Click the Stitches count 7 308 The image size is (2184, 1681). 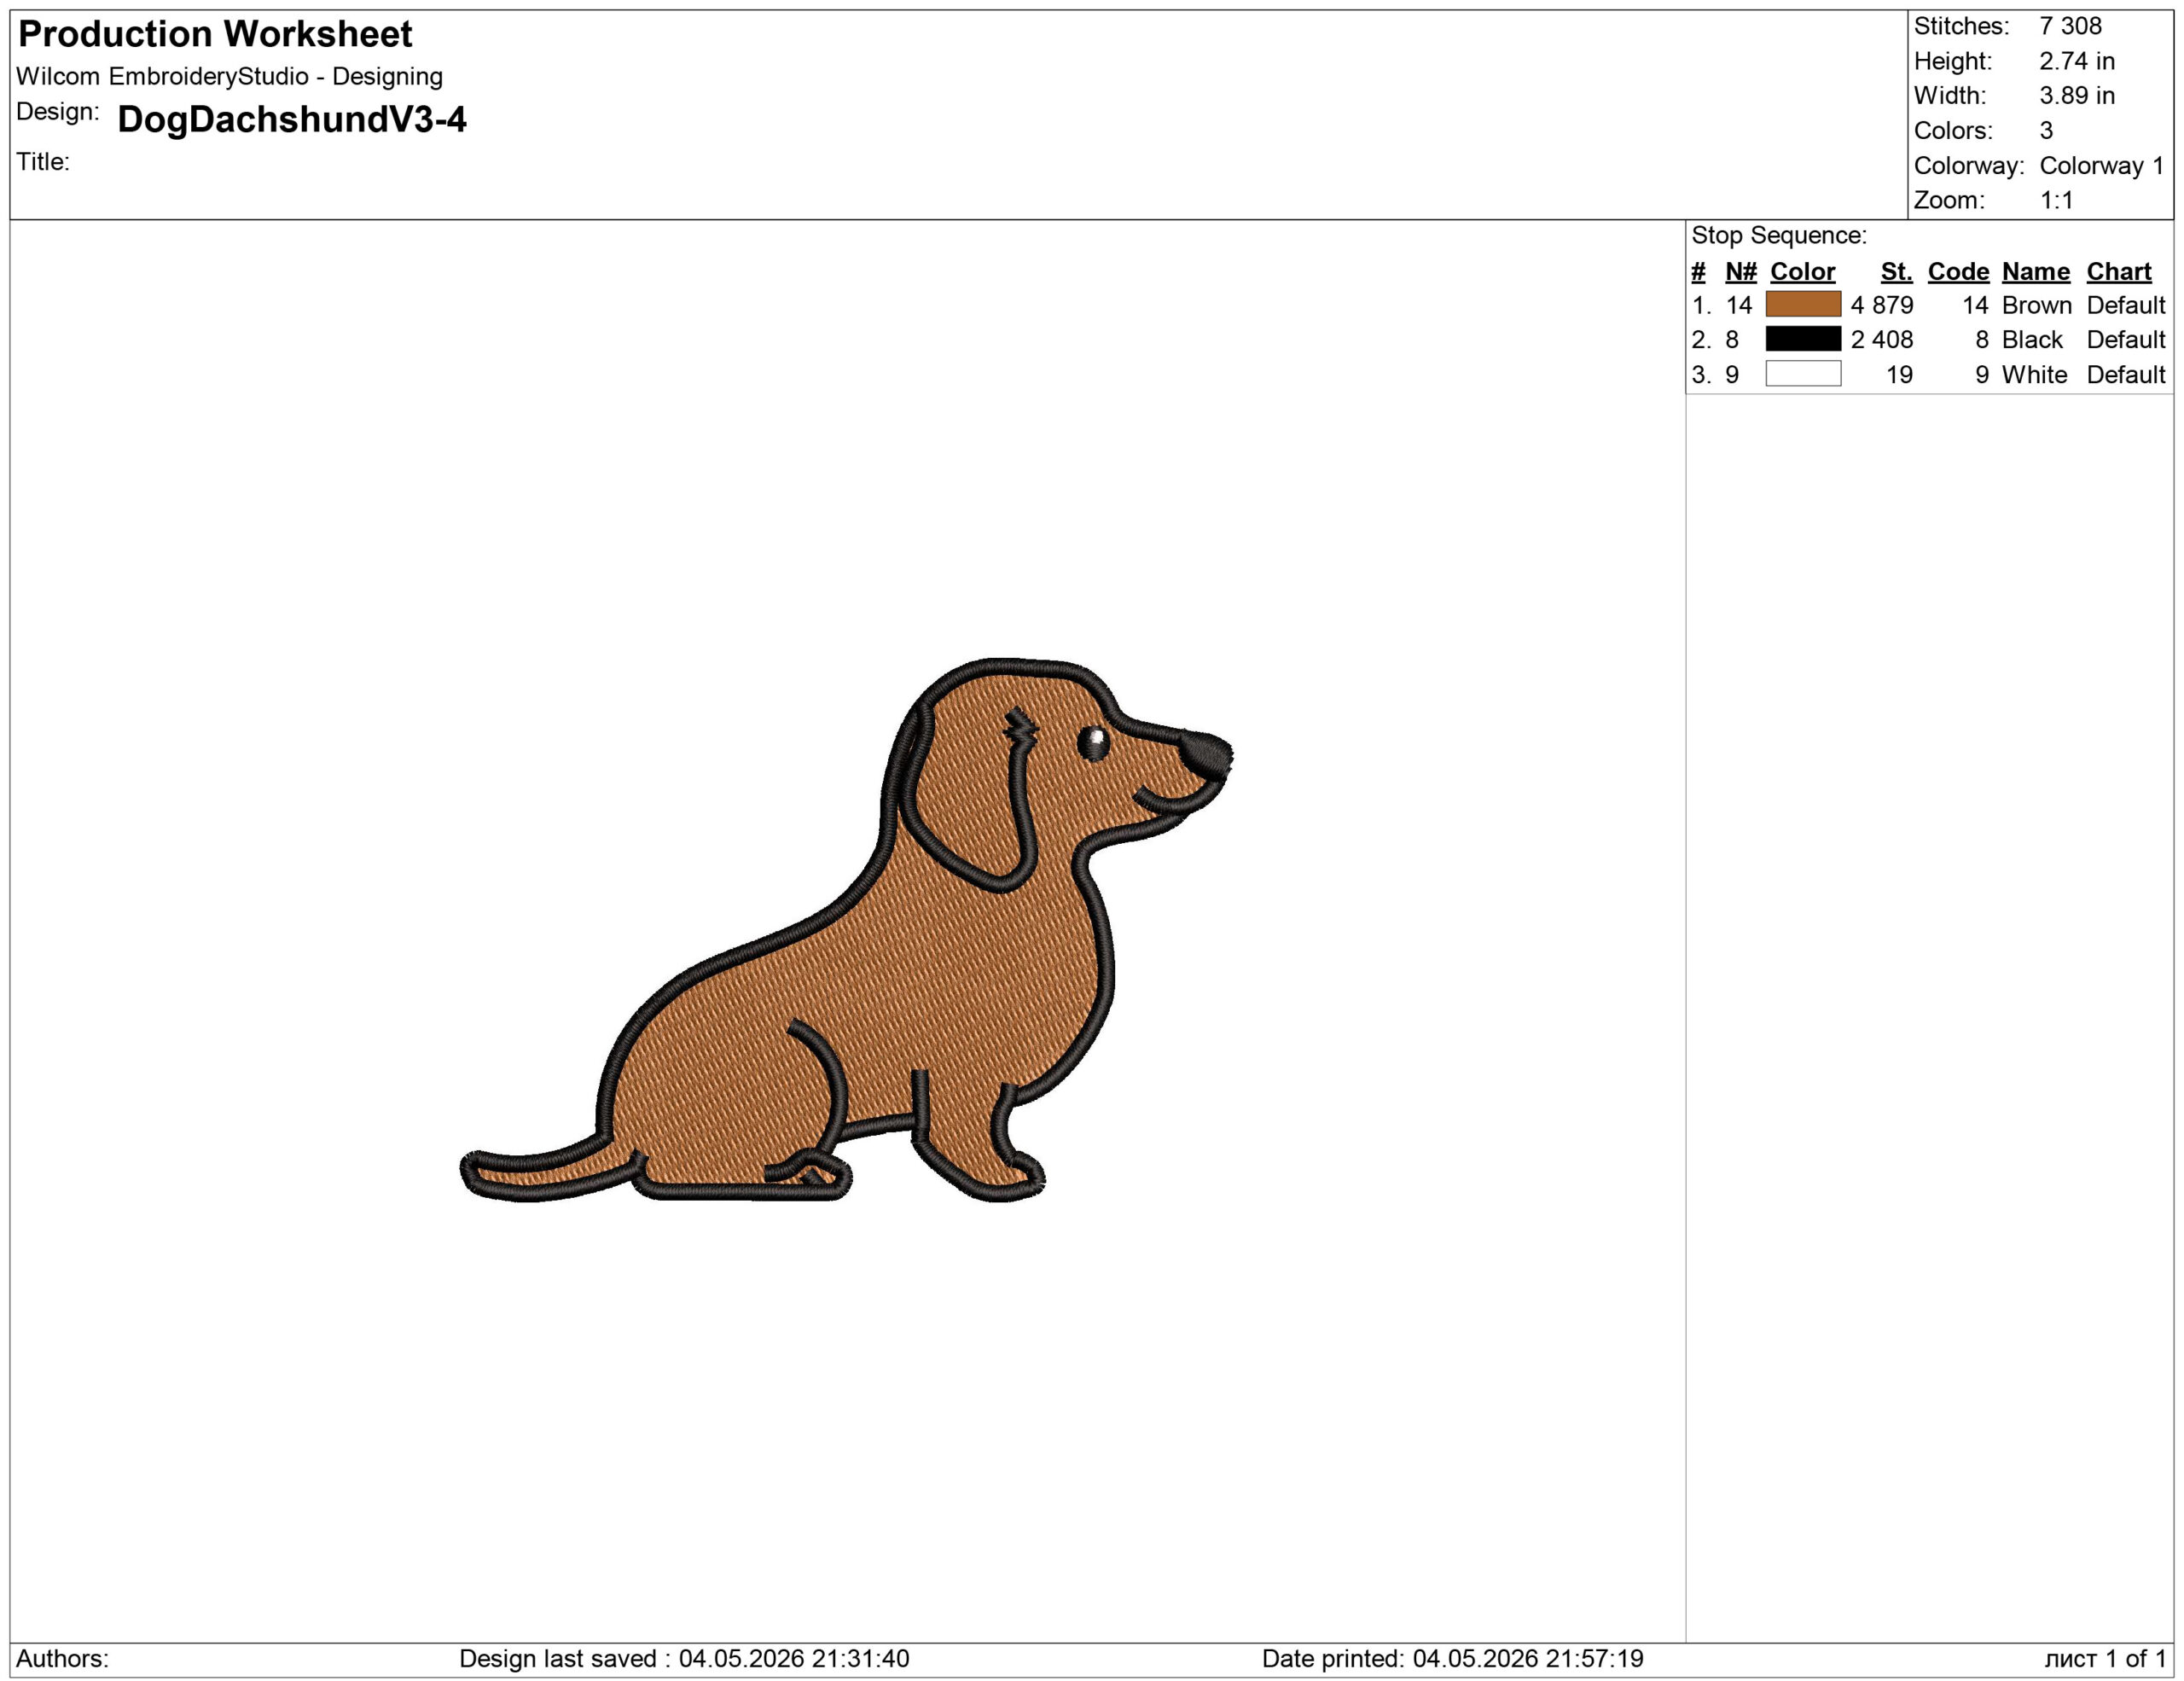pyautogui.click(x=2070, y=26)
